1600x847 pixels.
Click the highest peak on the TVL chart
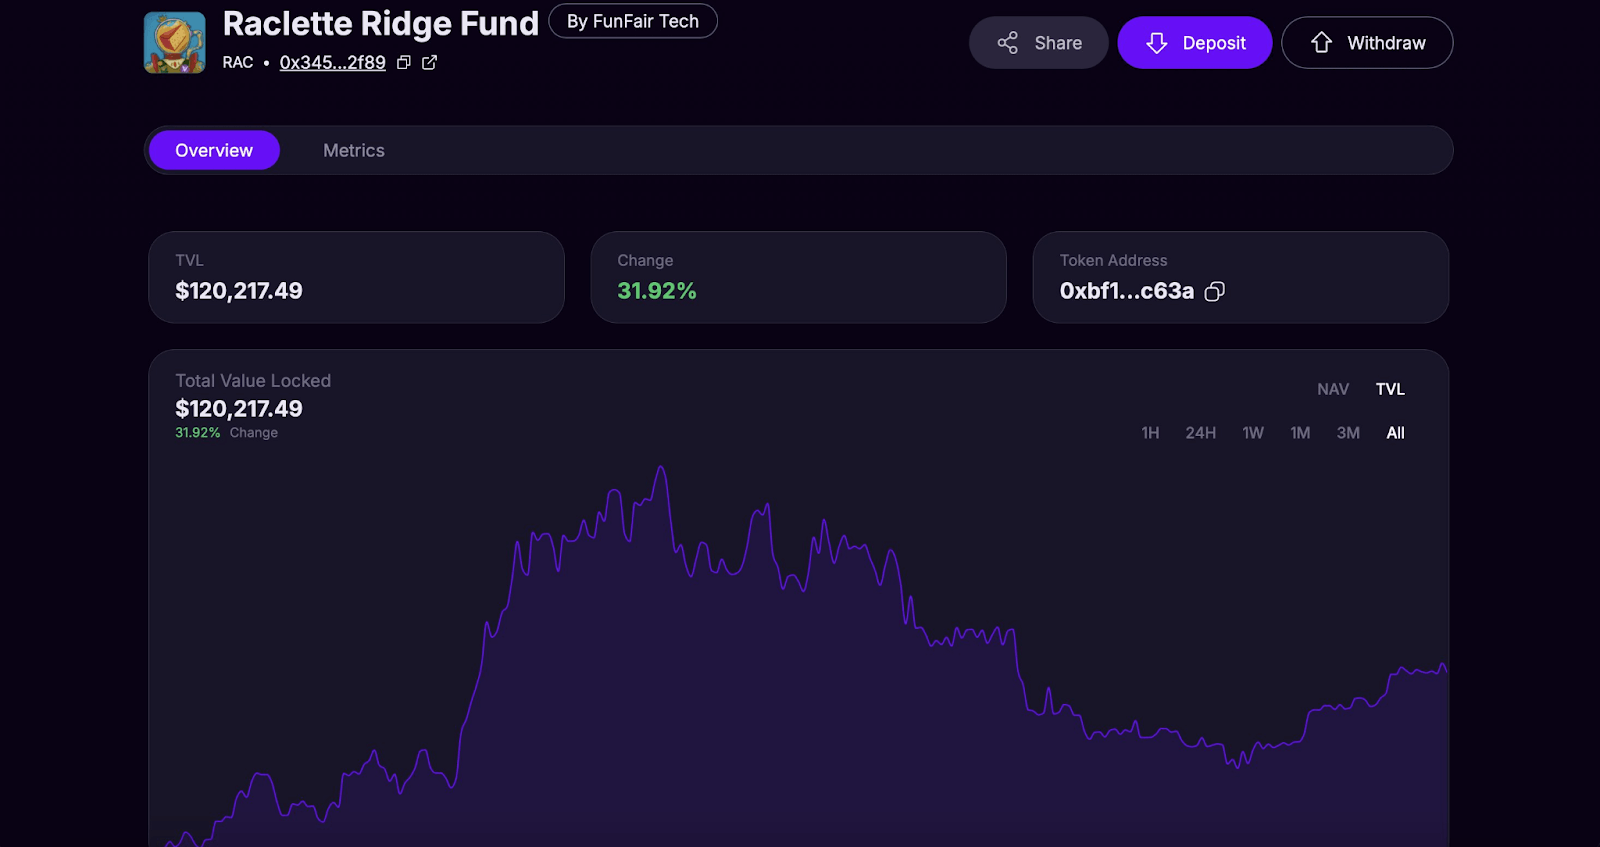(661, 467)
